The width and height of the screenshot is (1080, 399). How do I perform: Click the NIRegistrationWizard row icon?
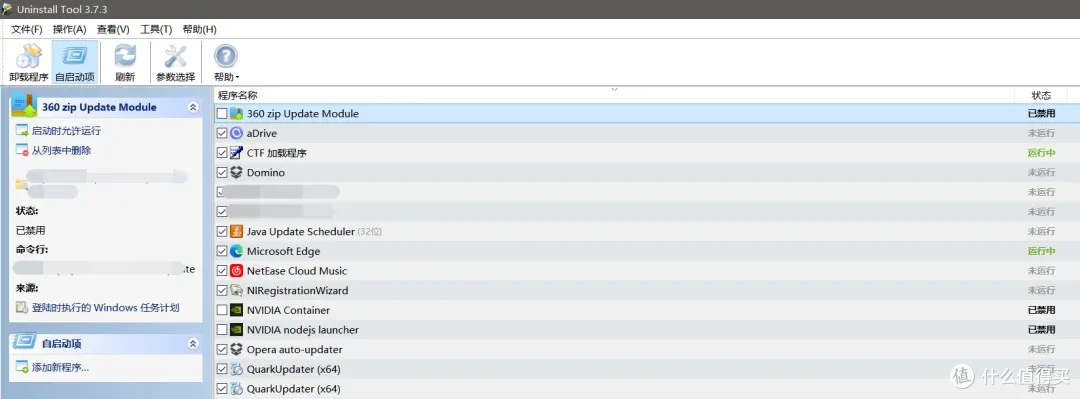236,290
